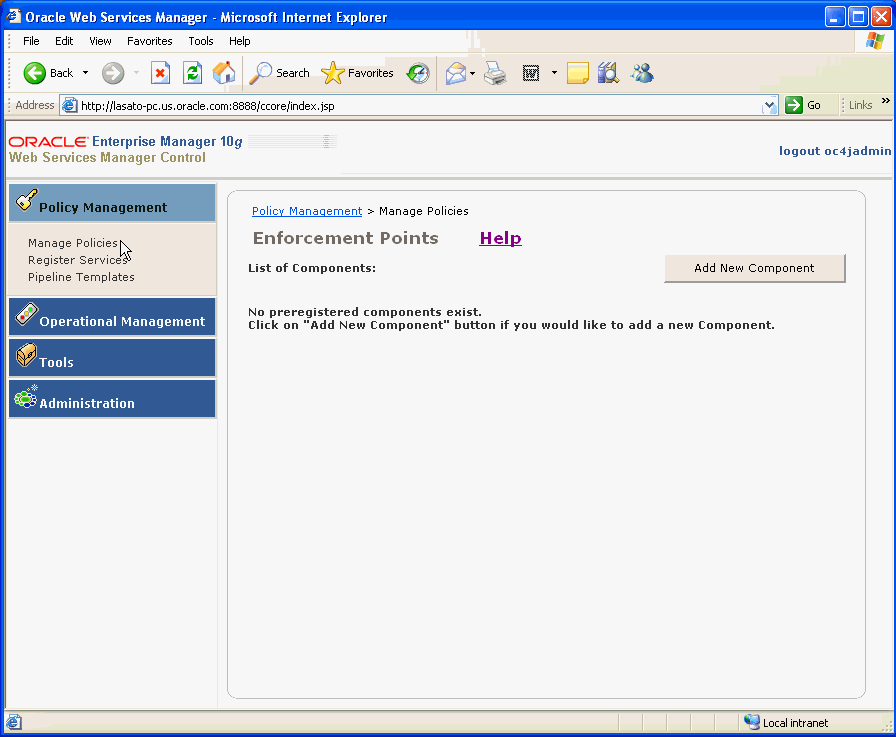Expand Operational Management section
The width and height of the screenshot is (896, 737).
pyautogui.click(x=112, y=317)
